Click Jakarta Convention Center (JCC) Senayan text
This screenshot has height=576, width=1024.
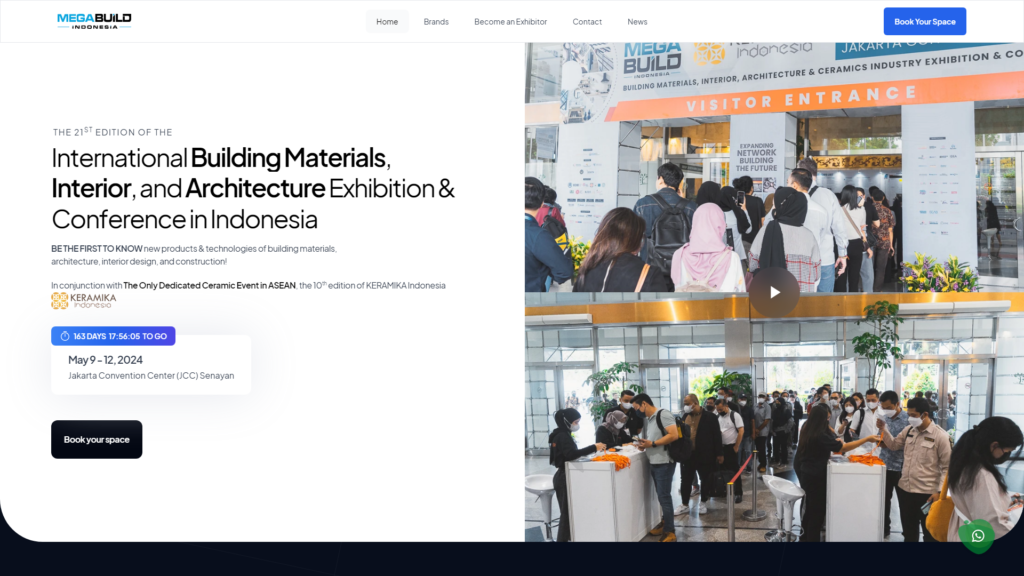click(x=151, y=376)
